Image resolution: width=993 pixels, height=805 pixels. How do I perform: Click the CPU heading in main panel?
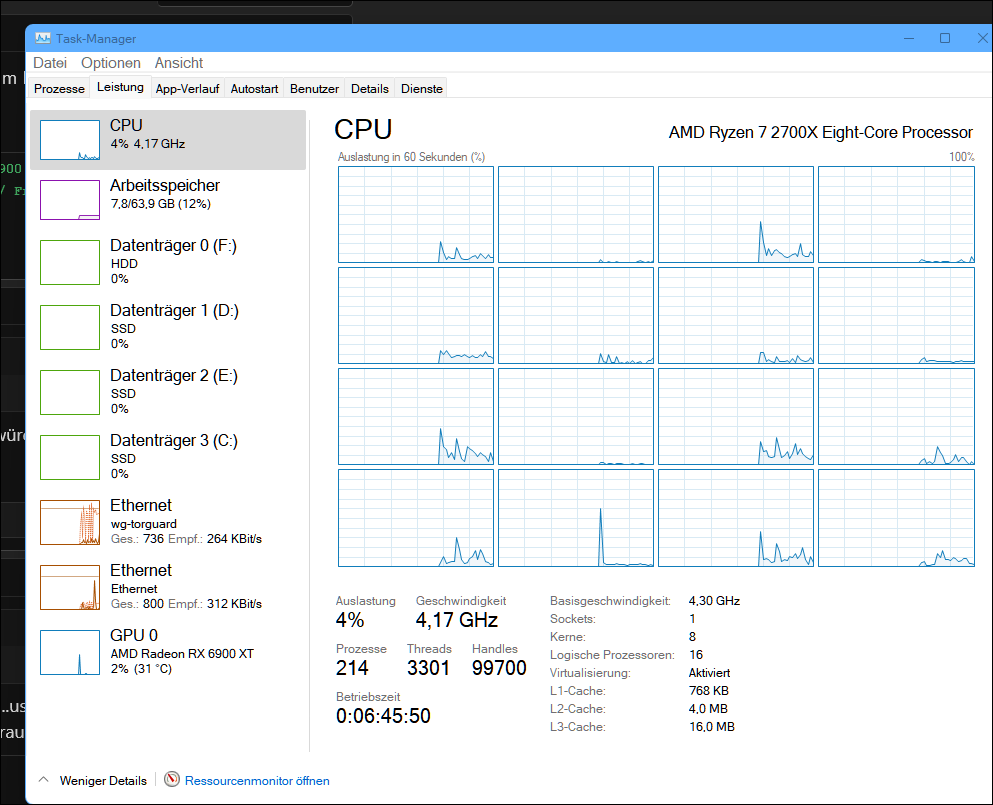[363, 130]
